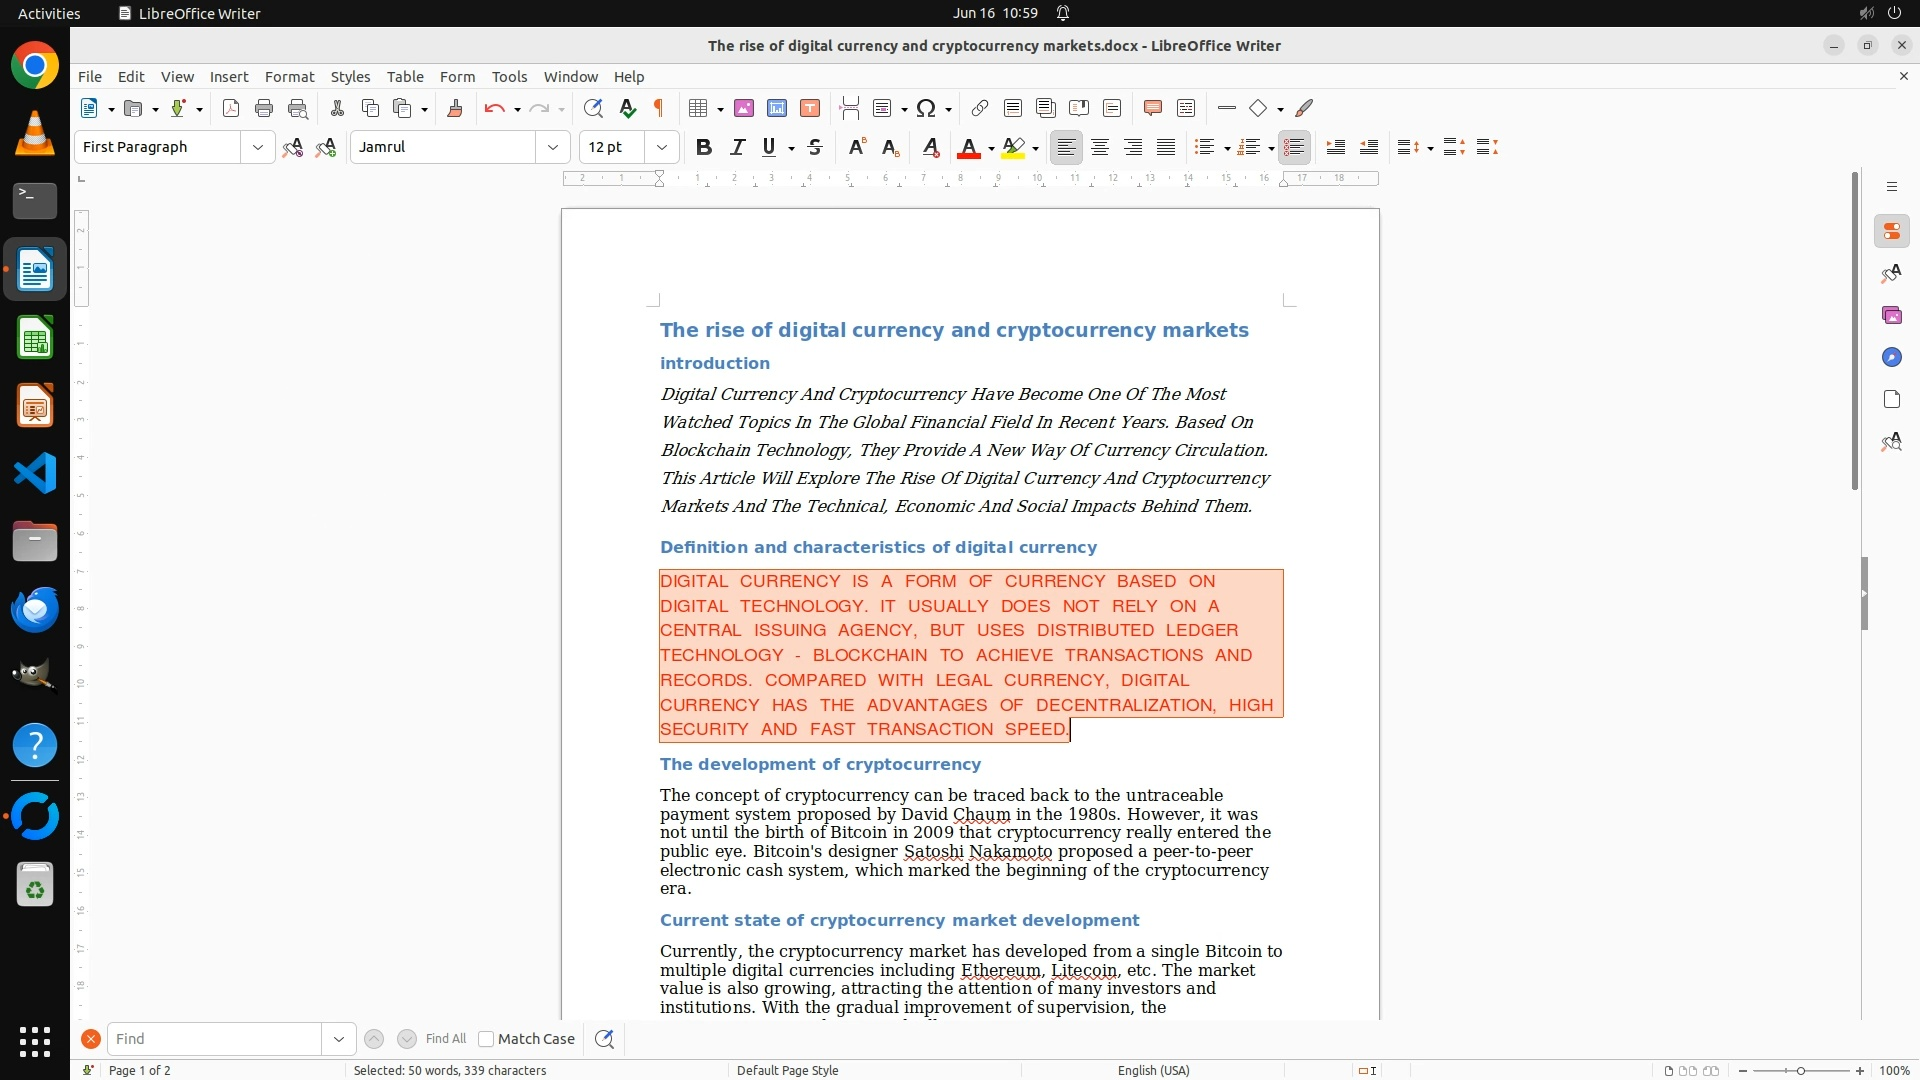Toggle Italic formatting button
Viewport: 1920px width, 1080px height.
click(x=738, y=147)
